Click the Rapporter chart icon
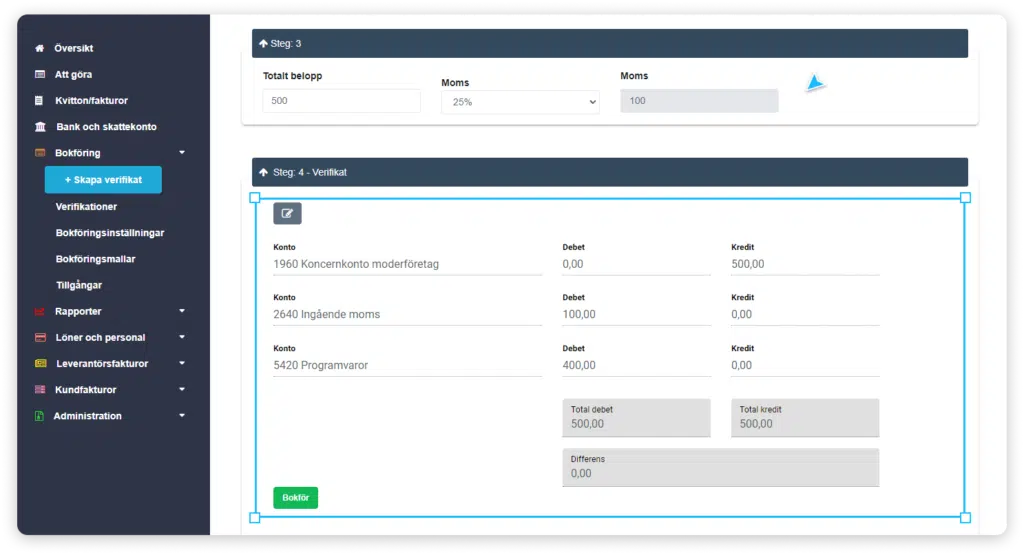Viewport: 1024px width, 555px height. 40,311
